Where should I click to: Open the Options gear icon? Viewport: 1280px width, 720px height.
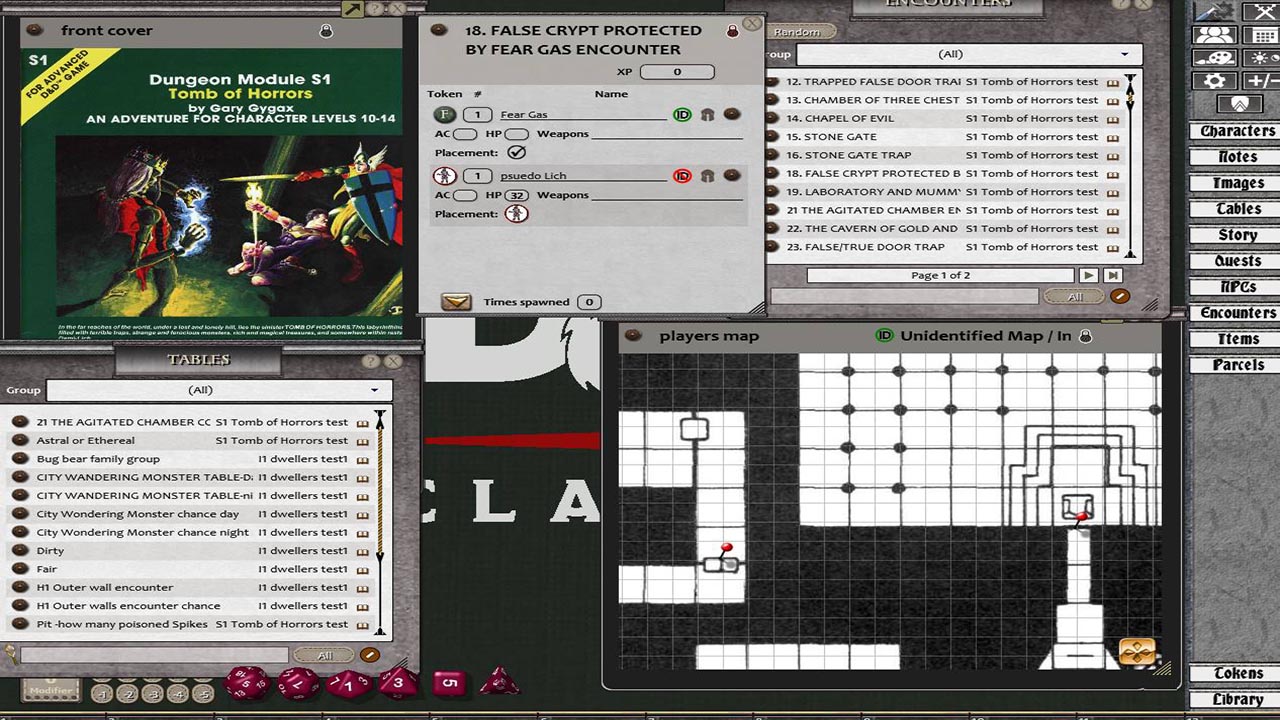1214,80
